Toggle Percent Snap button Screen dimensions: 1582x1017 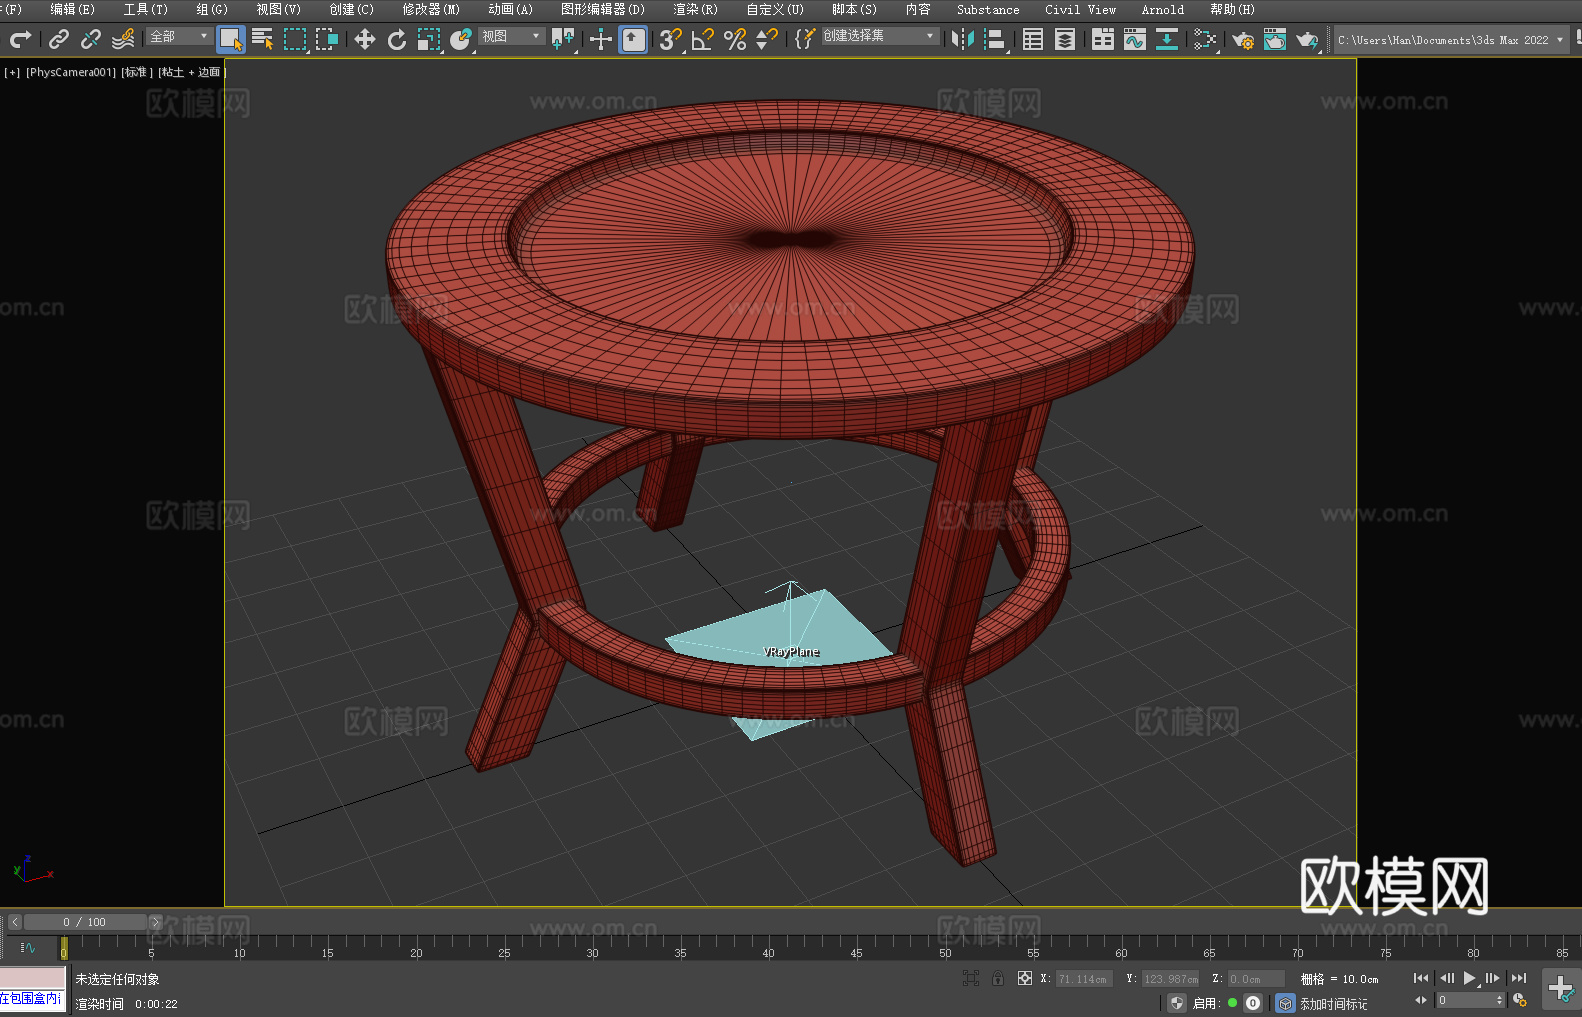click(x=735, y=39)
